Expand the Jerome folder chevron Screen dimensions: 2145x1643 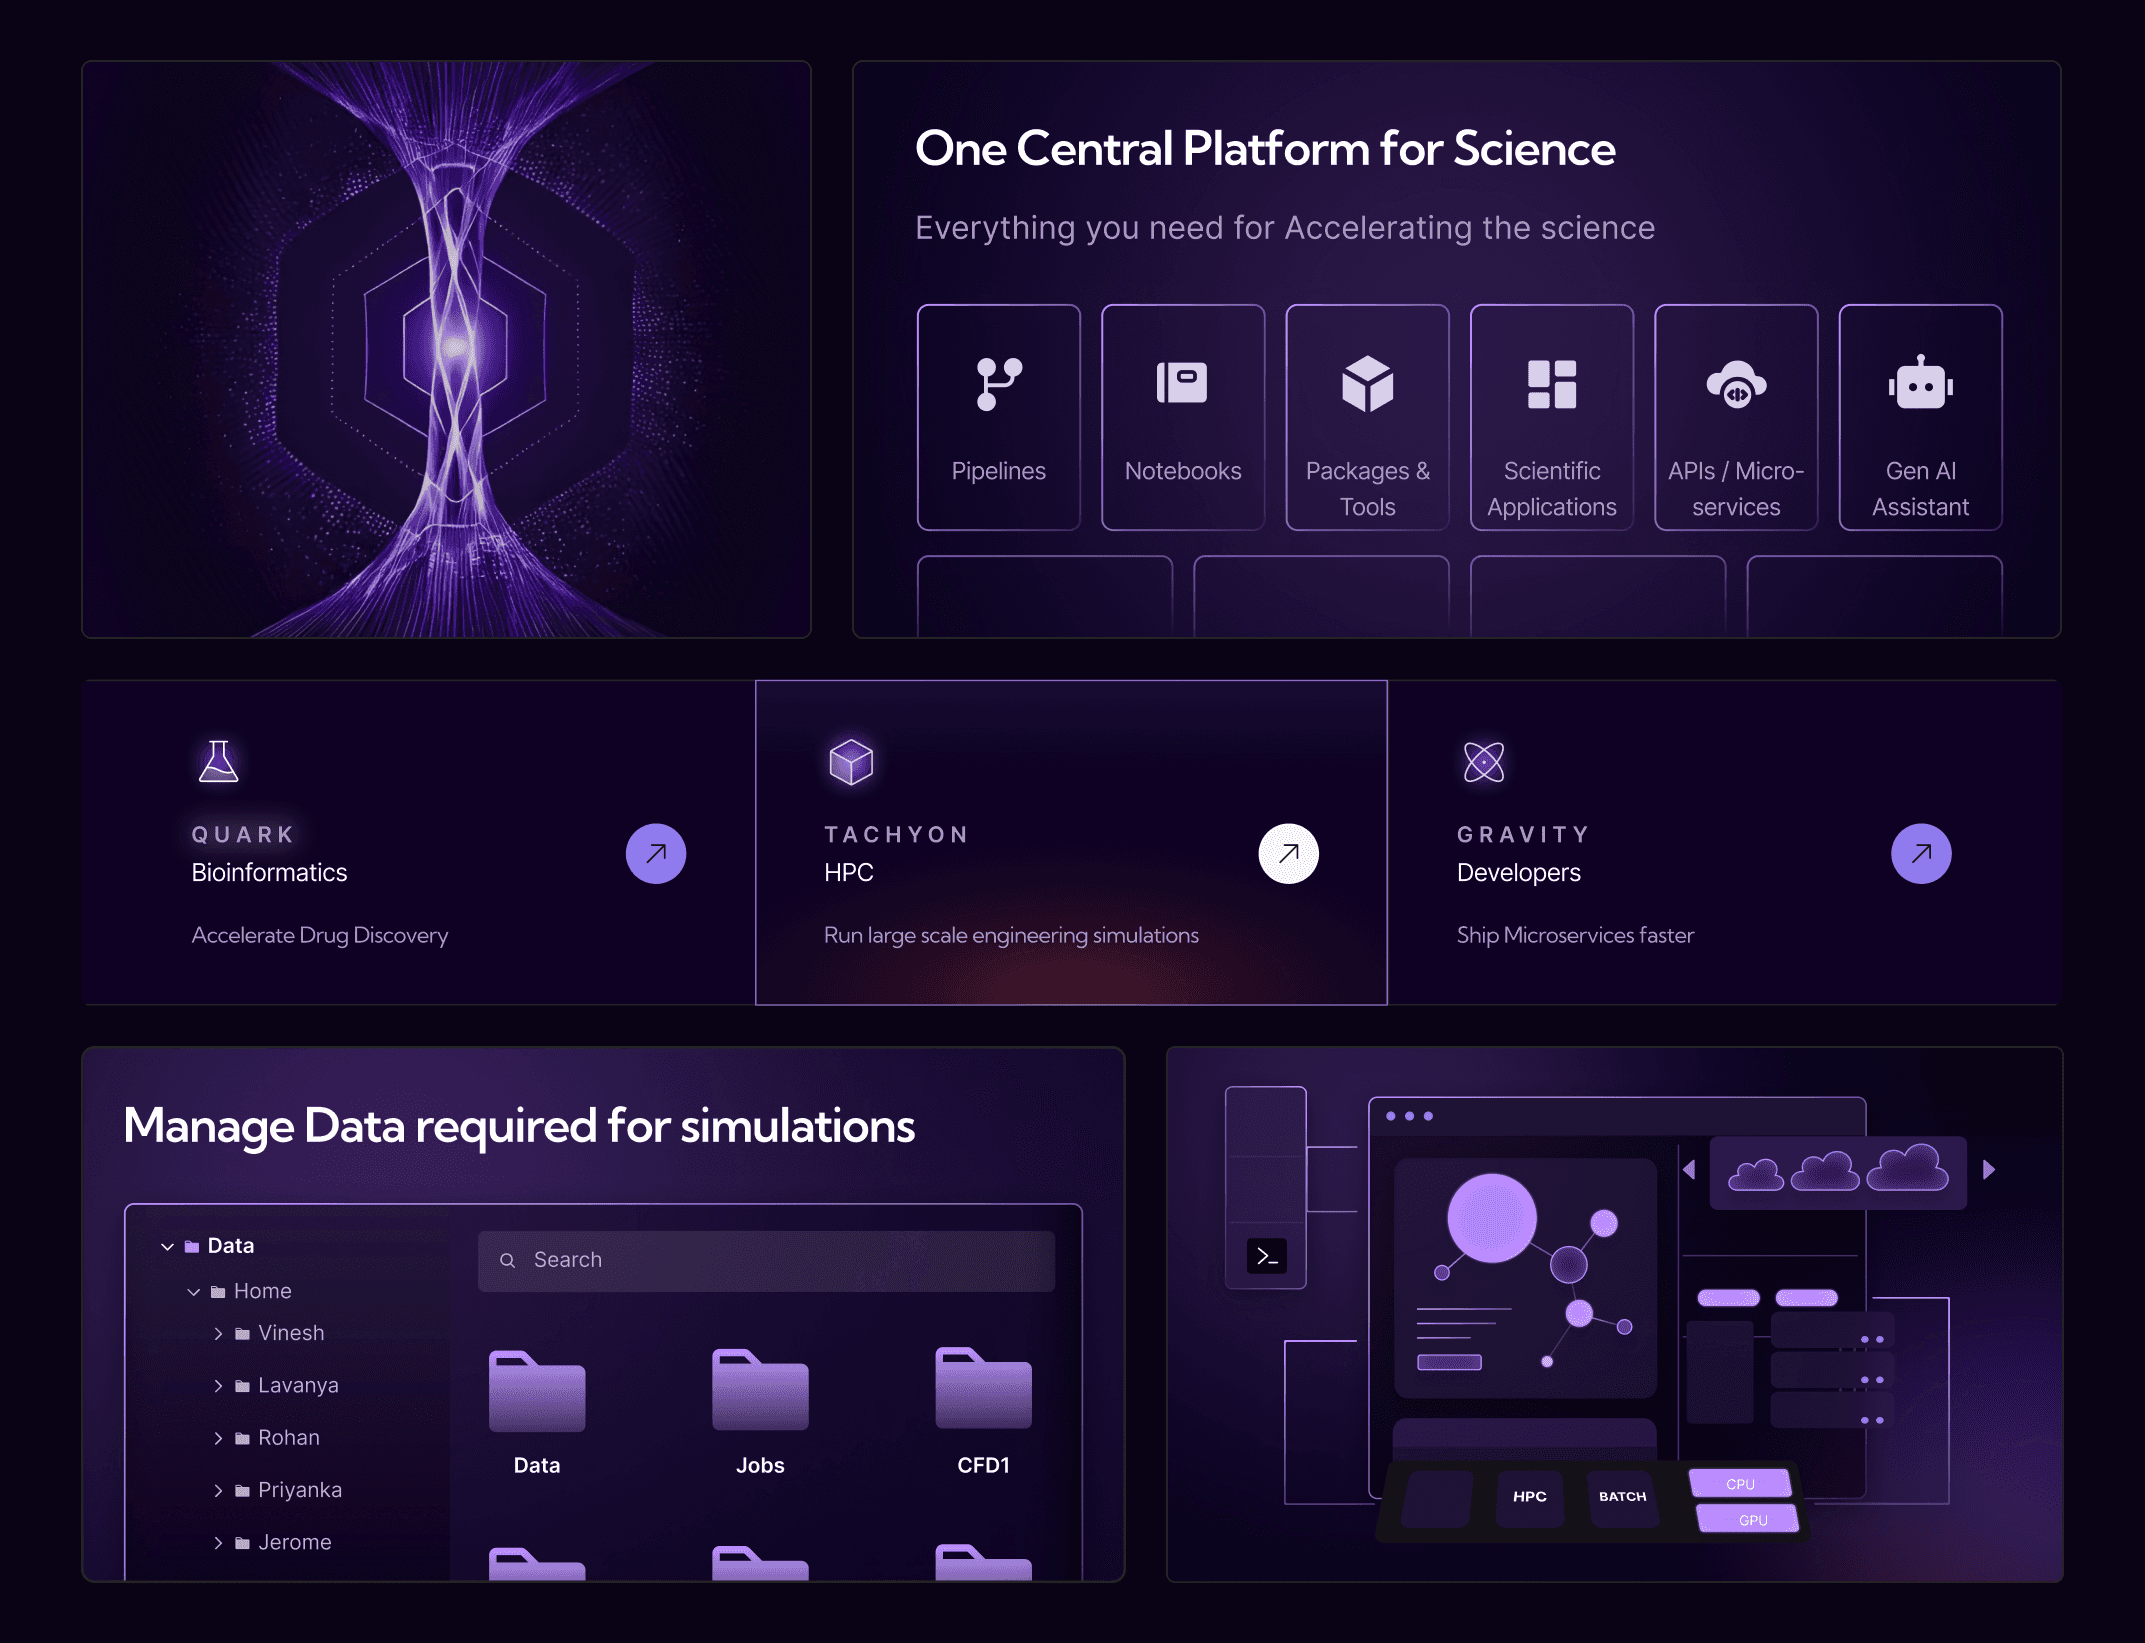point(218,1543)
